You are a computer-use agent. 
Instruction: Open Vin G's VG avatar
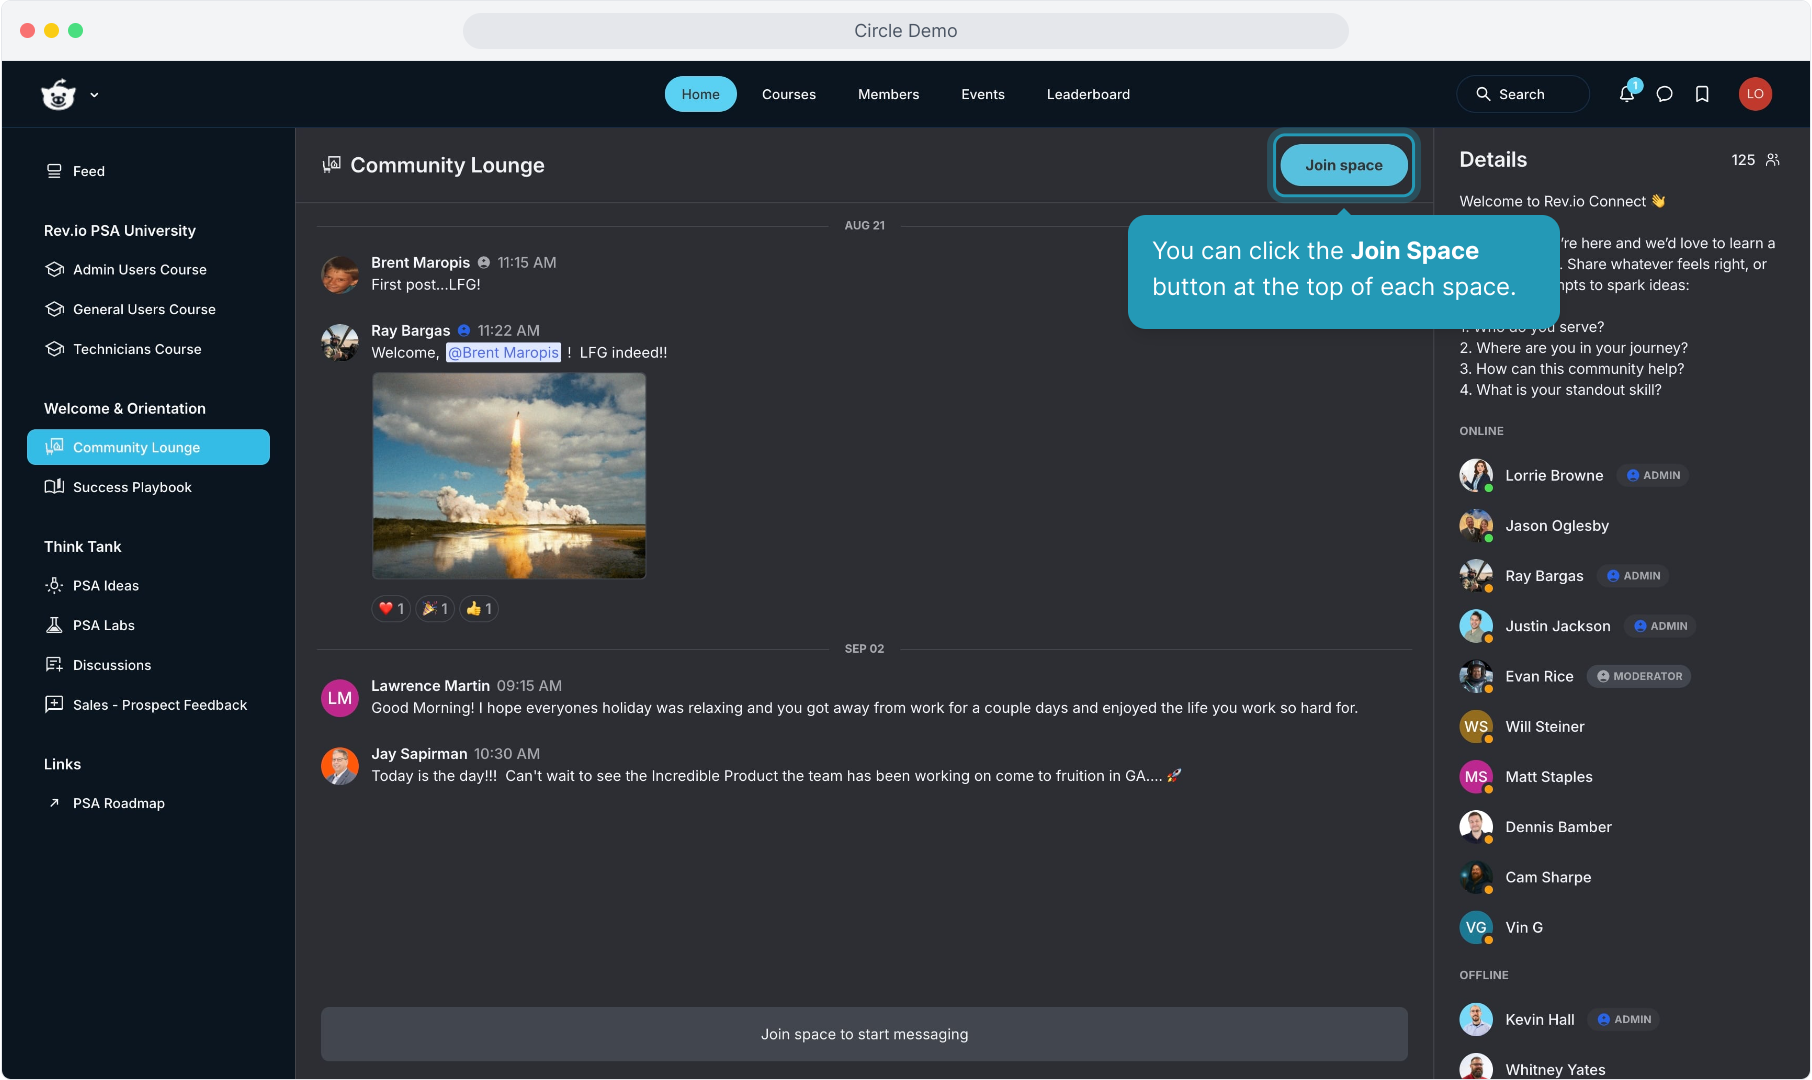coord(1476,928)
